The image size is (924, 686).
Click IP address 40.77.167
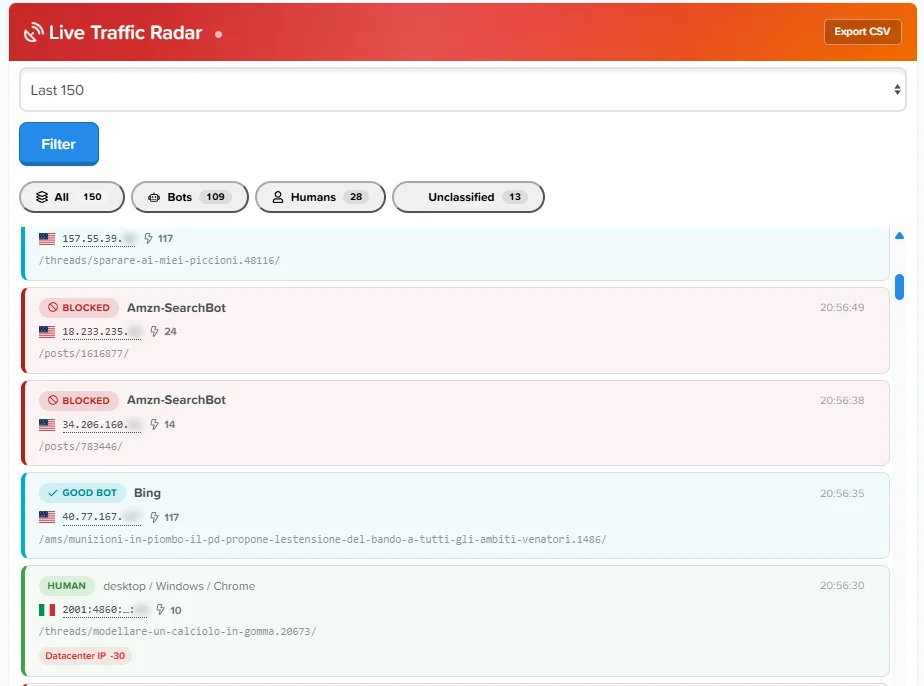pyautogui.click(x=101, y=517)
